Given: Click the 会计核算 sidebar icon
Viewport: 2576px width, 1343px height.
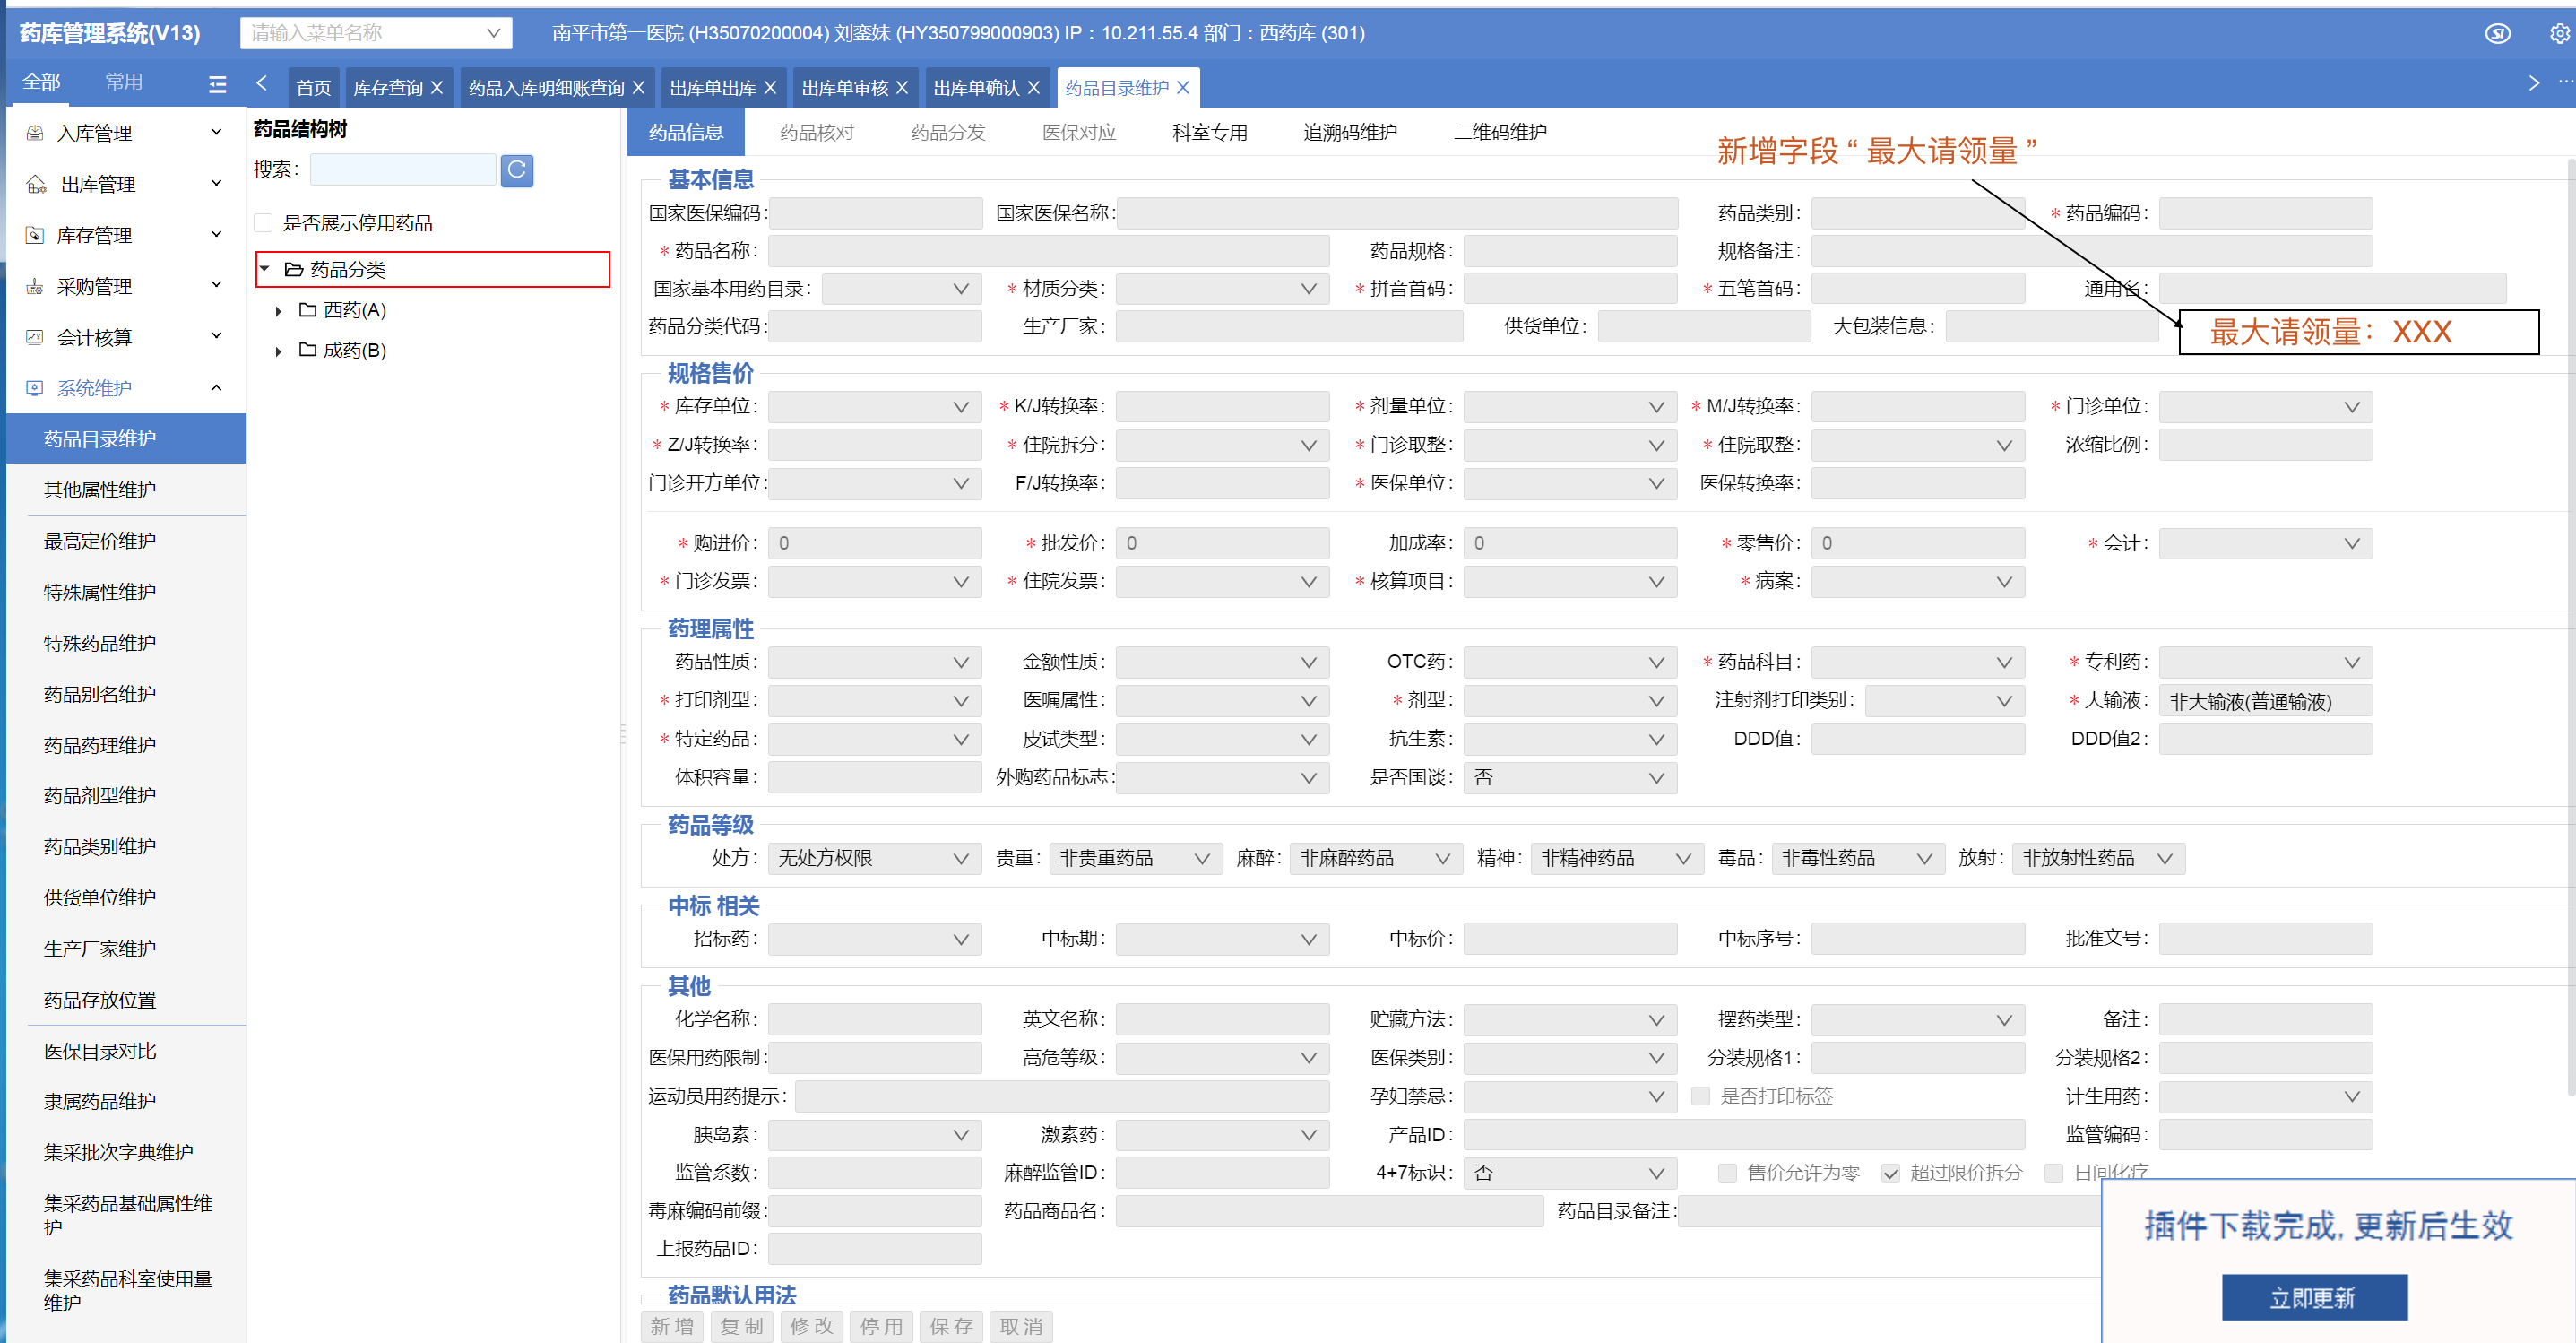Looking at the screenshot, I should pyautogui.click(x=35, y=337).
